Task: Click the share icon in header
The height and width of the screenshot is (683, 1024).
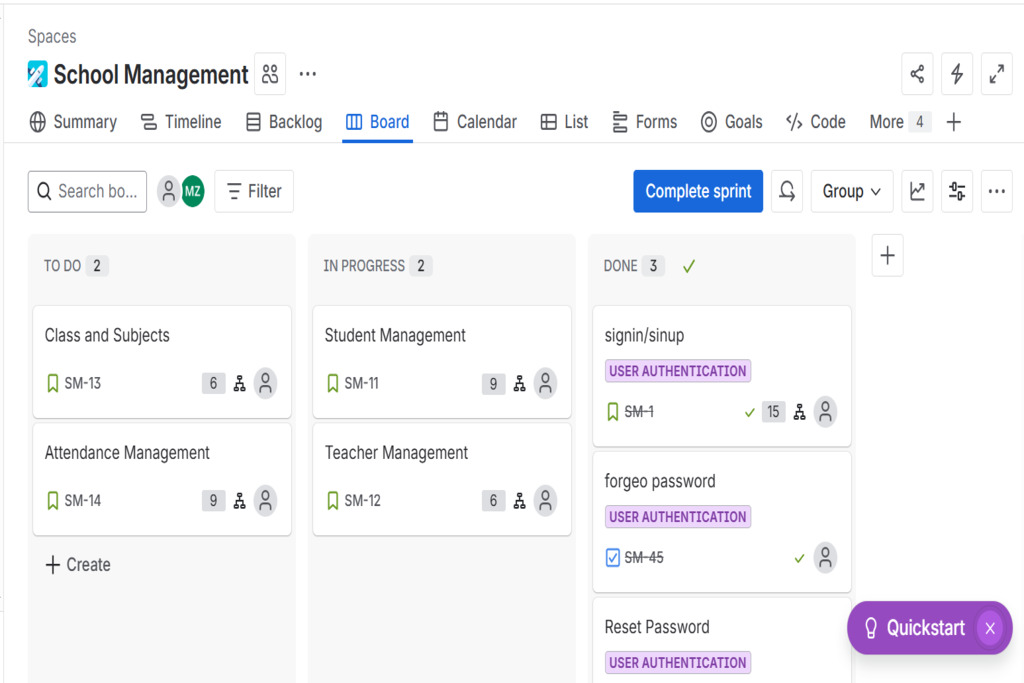Action: tap(917, 74)
